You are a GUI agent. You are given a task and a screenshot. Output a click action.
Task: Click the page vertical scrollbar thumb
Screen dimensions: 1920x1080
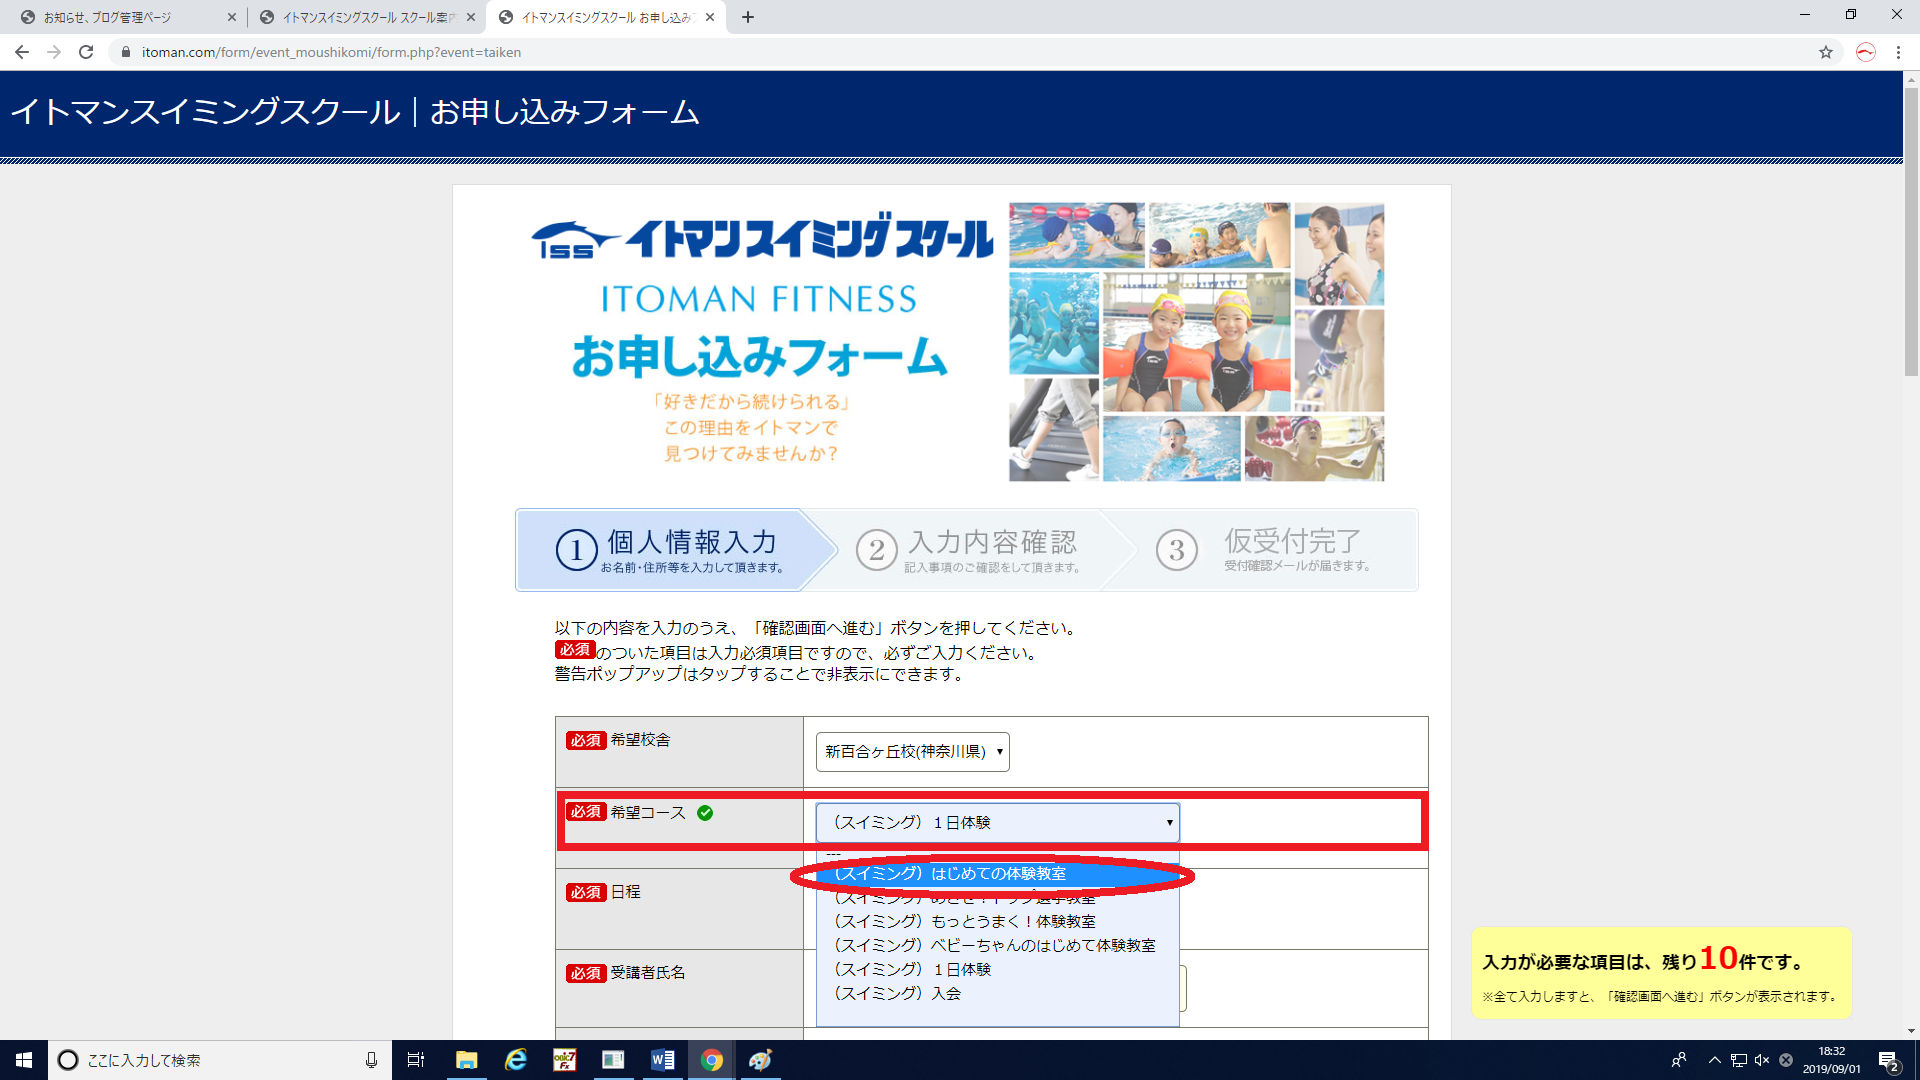click(x=1911, y=231)
